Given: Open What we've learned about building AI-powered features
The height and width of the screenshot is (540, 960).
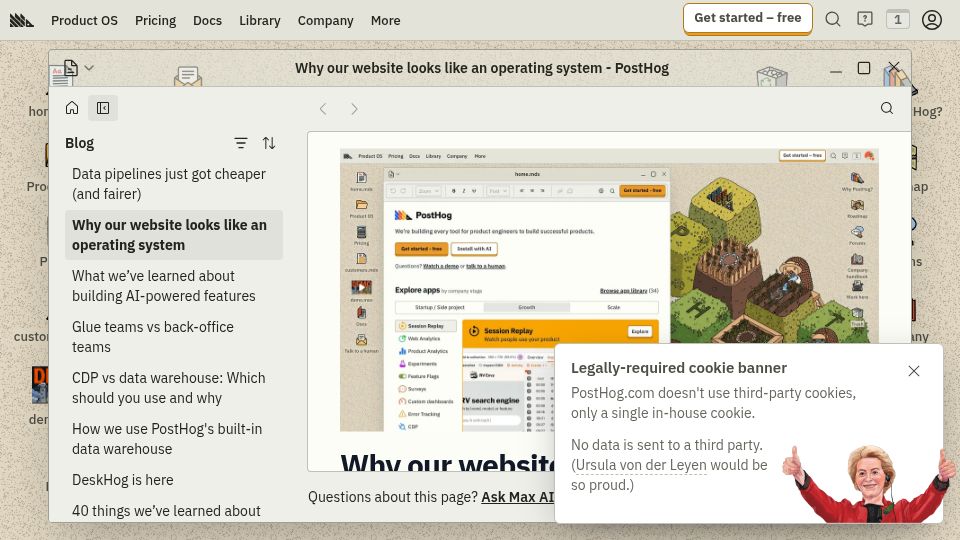Looking at the screenshot, I should tap(174, 286).
